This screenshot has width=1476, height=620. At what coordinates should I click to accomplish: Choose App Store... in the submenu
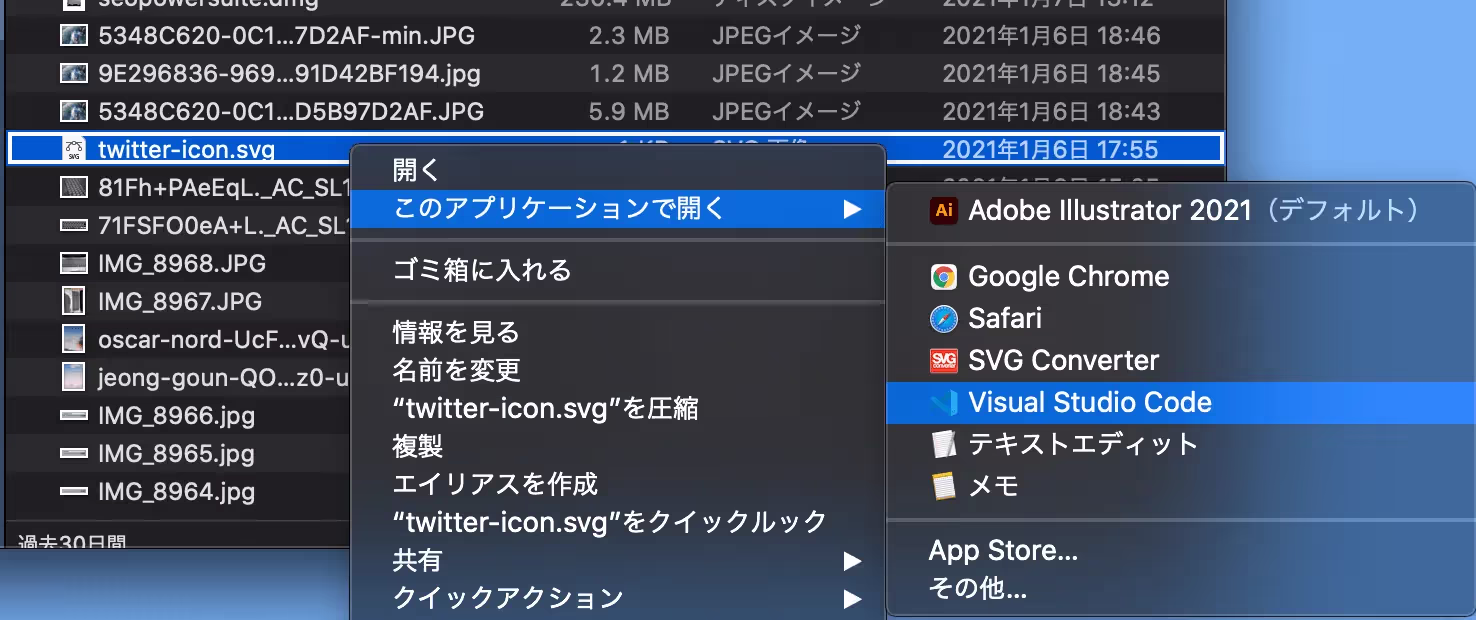pos(1003,551)
